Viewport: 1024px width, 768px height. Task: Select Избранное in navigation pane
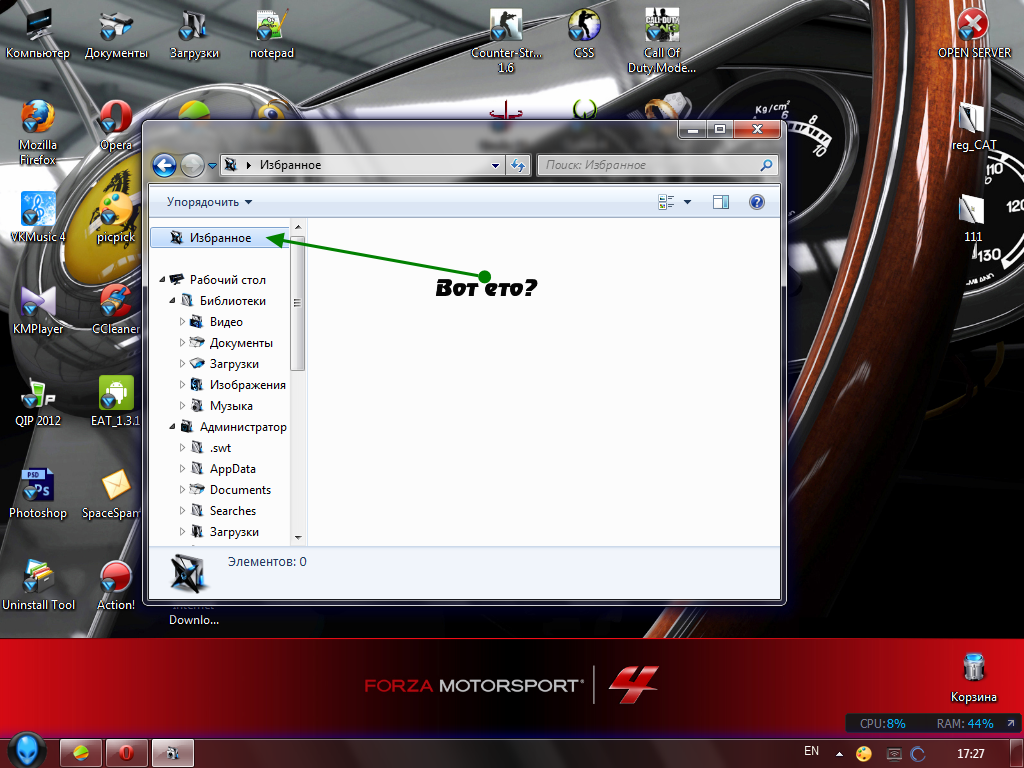(x=220, y=238)
